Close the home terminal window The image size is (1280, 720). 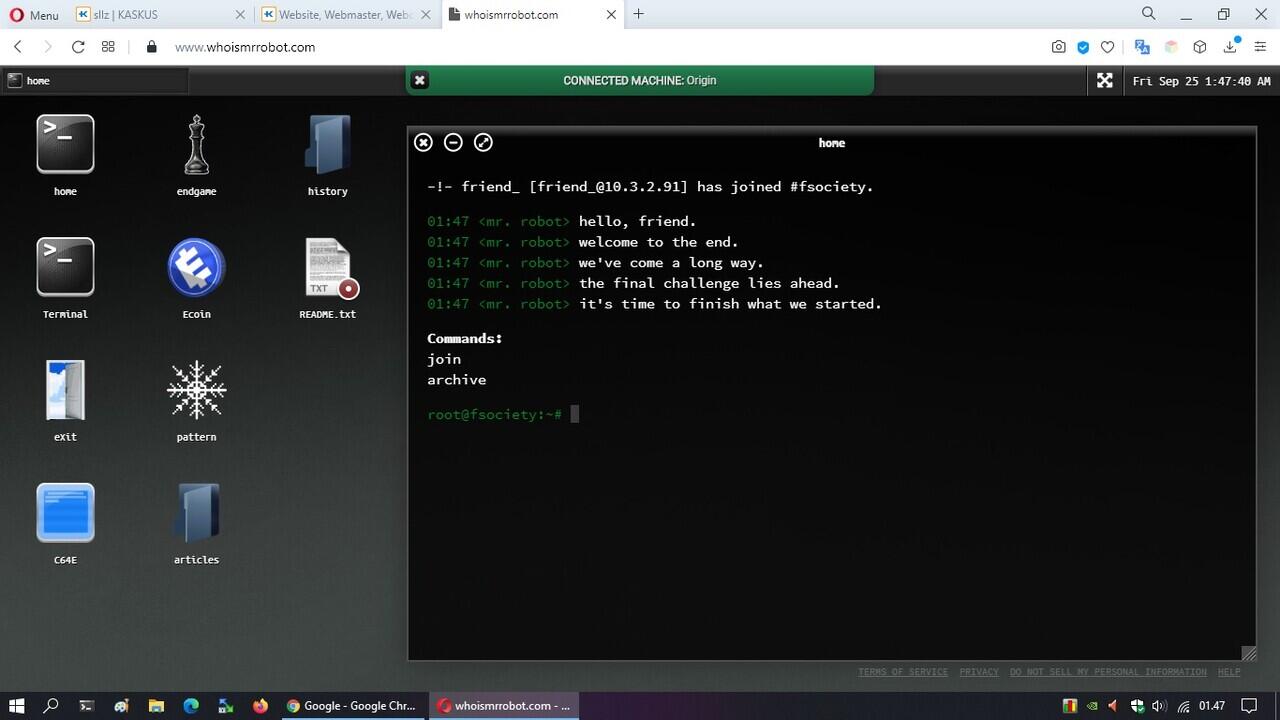(424, 143)
